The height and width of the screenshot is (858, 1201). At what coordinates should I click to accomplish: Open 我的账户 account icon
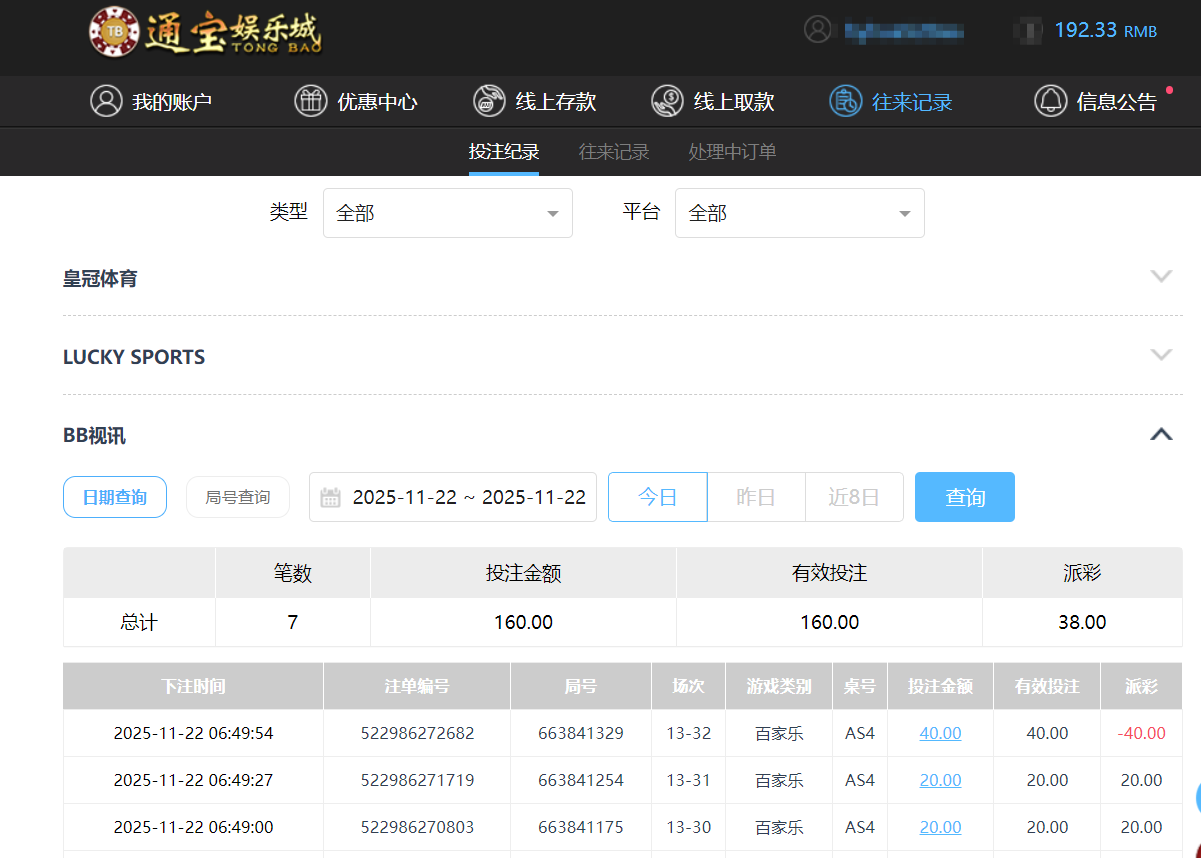pos(107,101)
